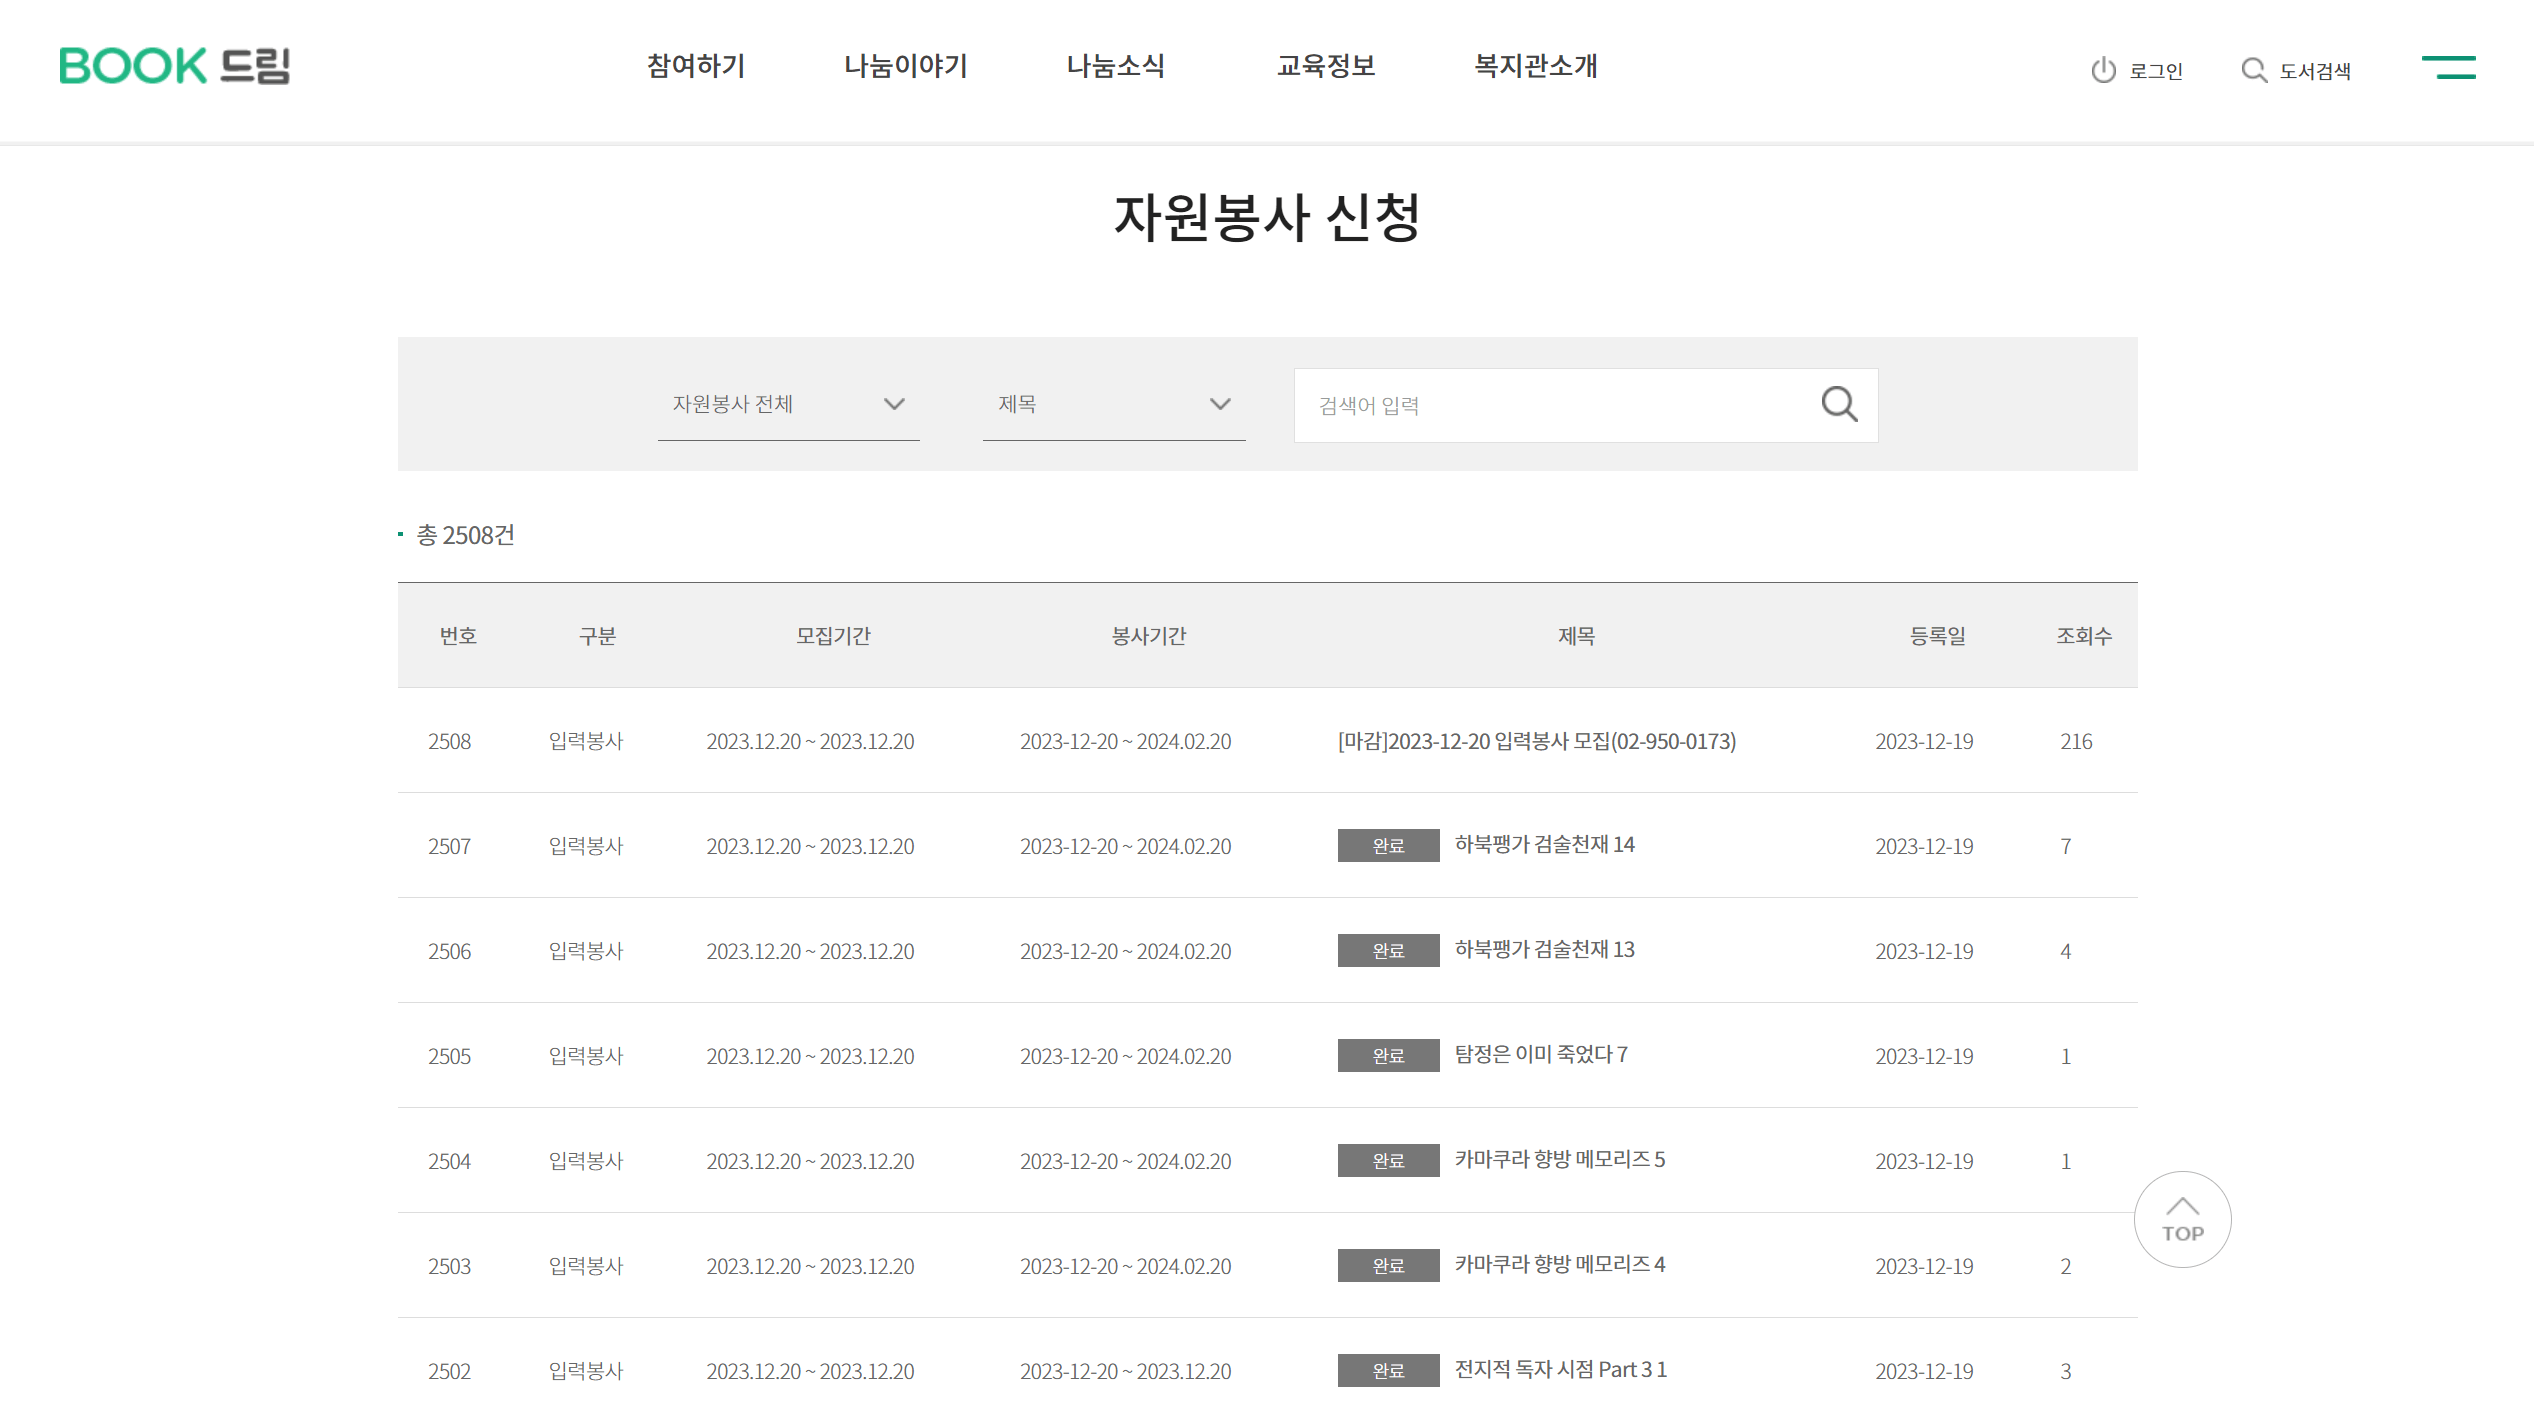Open the 나눔이야기 menu
This screenshot has width=2534, height=1406.
906,66
